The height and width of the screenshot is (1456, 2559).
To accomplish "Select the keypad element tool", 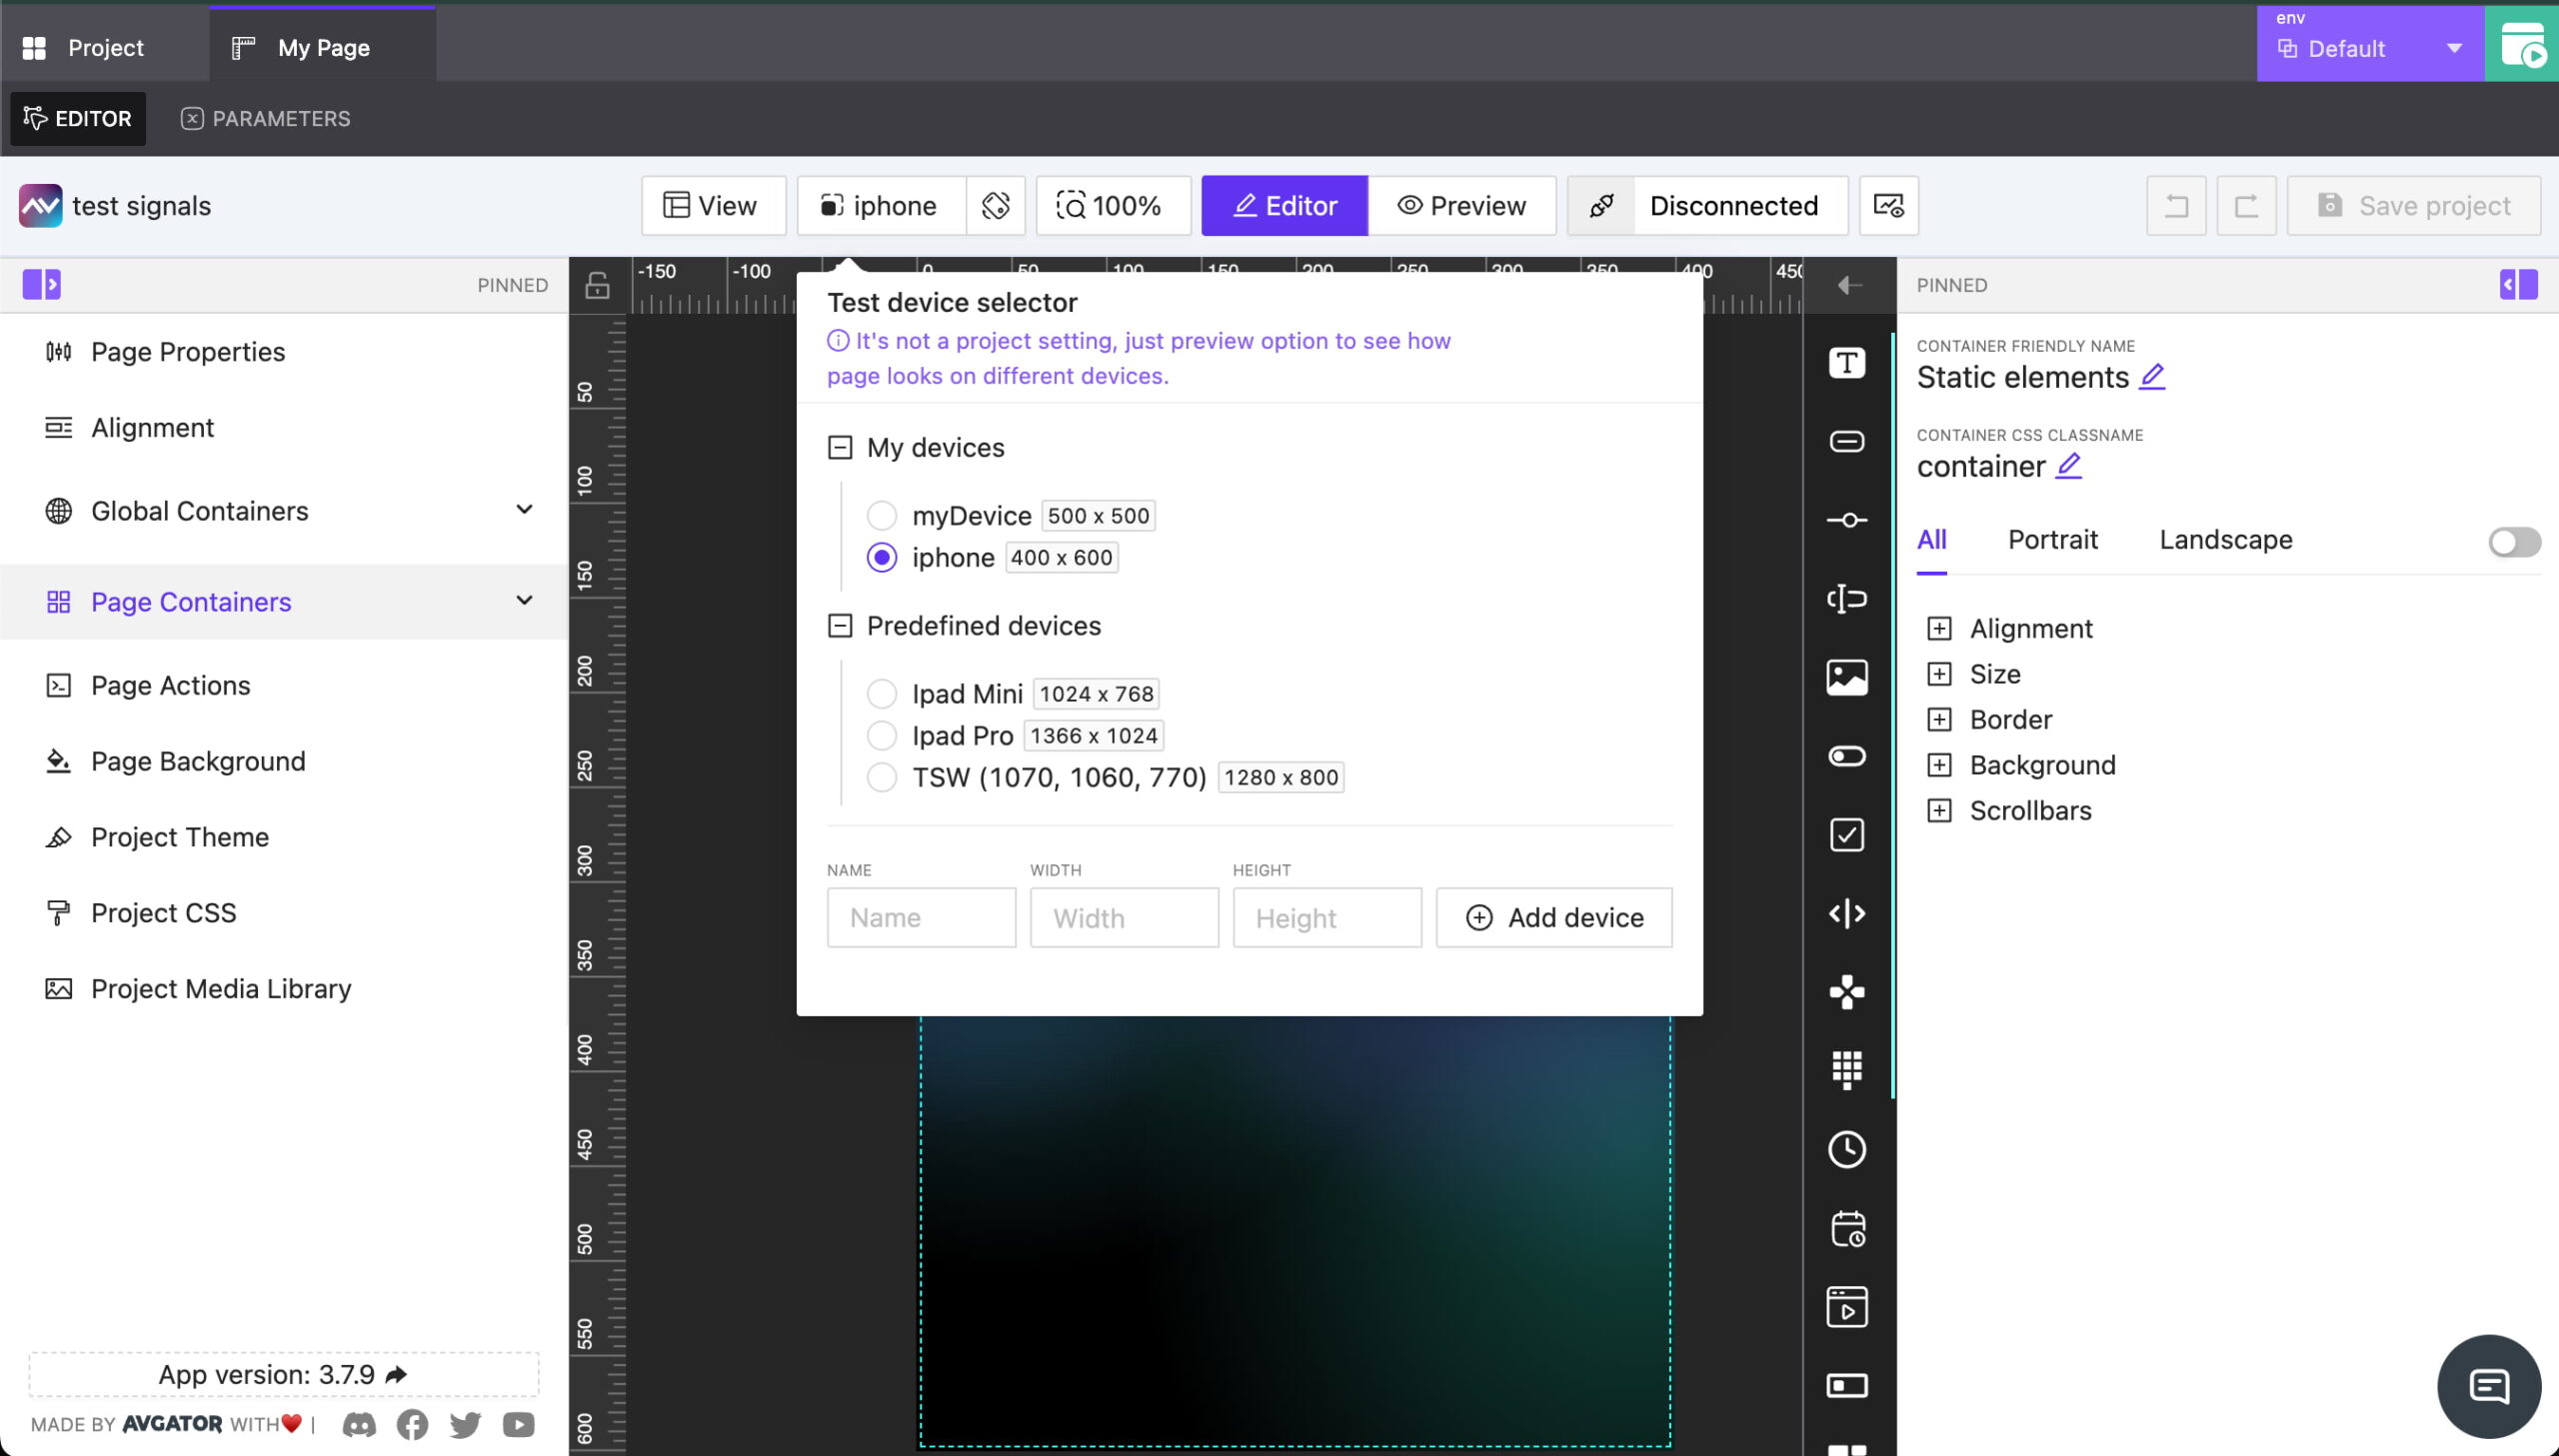I will tap(1845, 1069).
